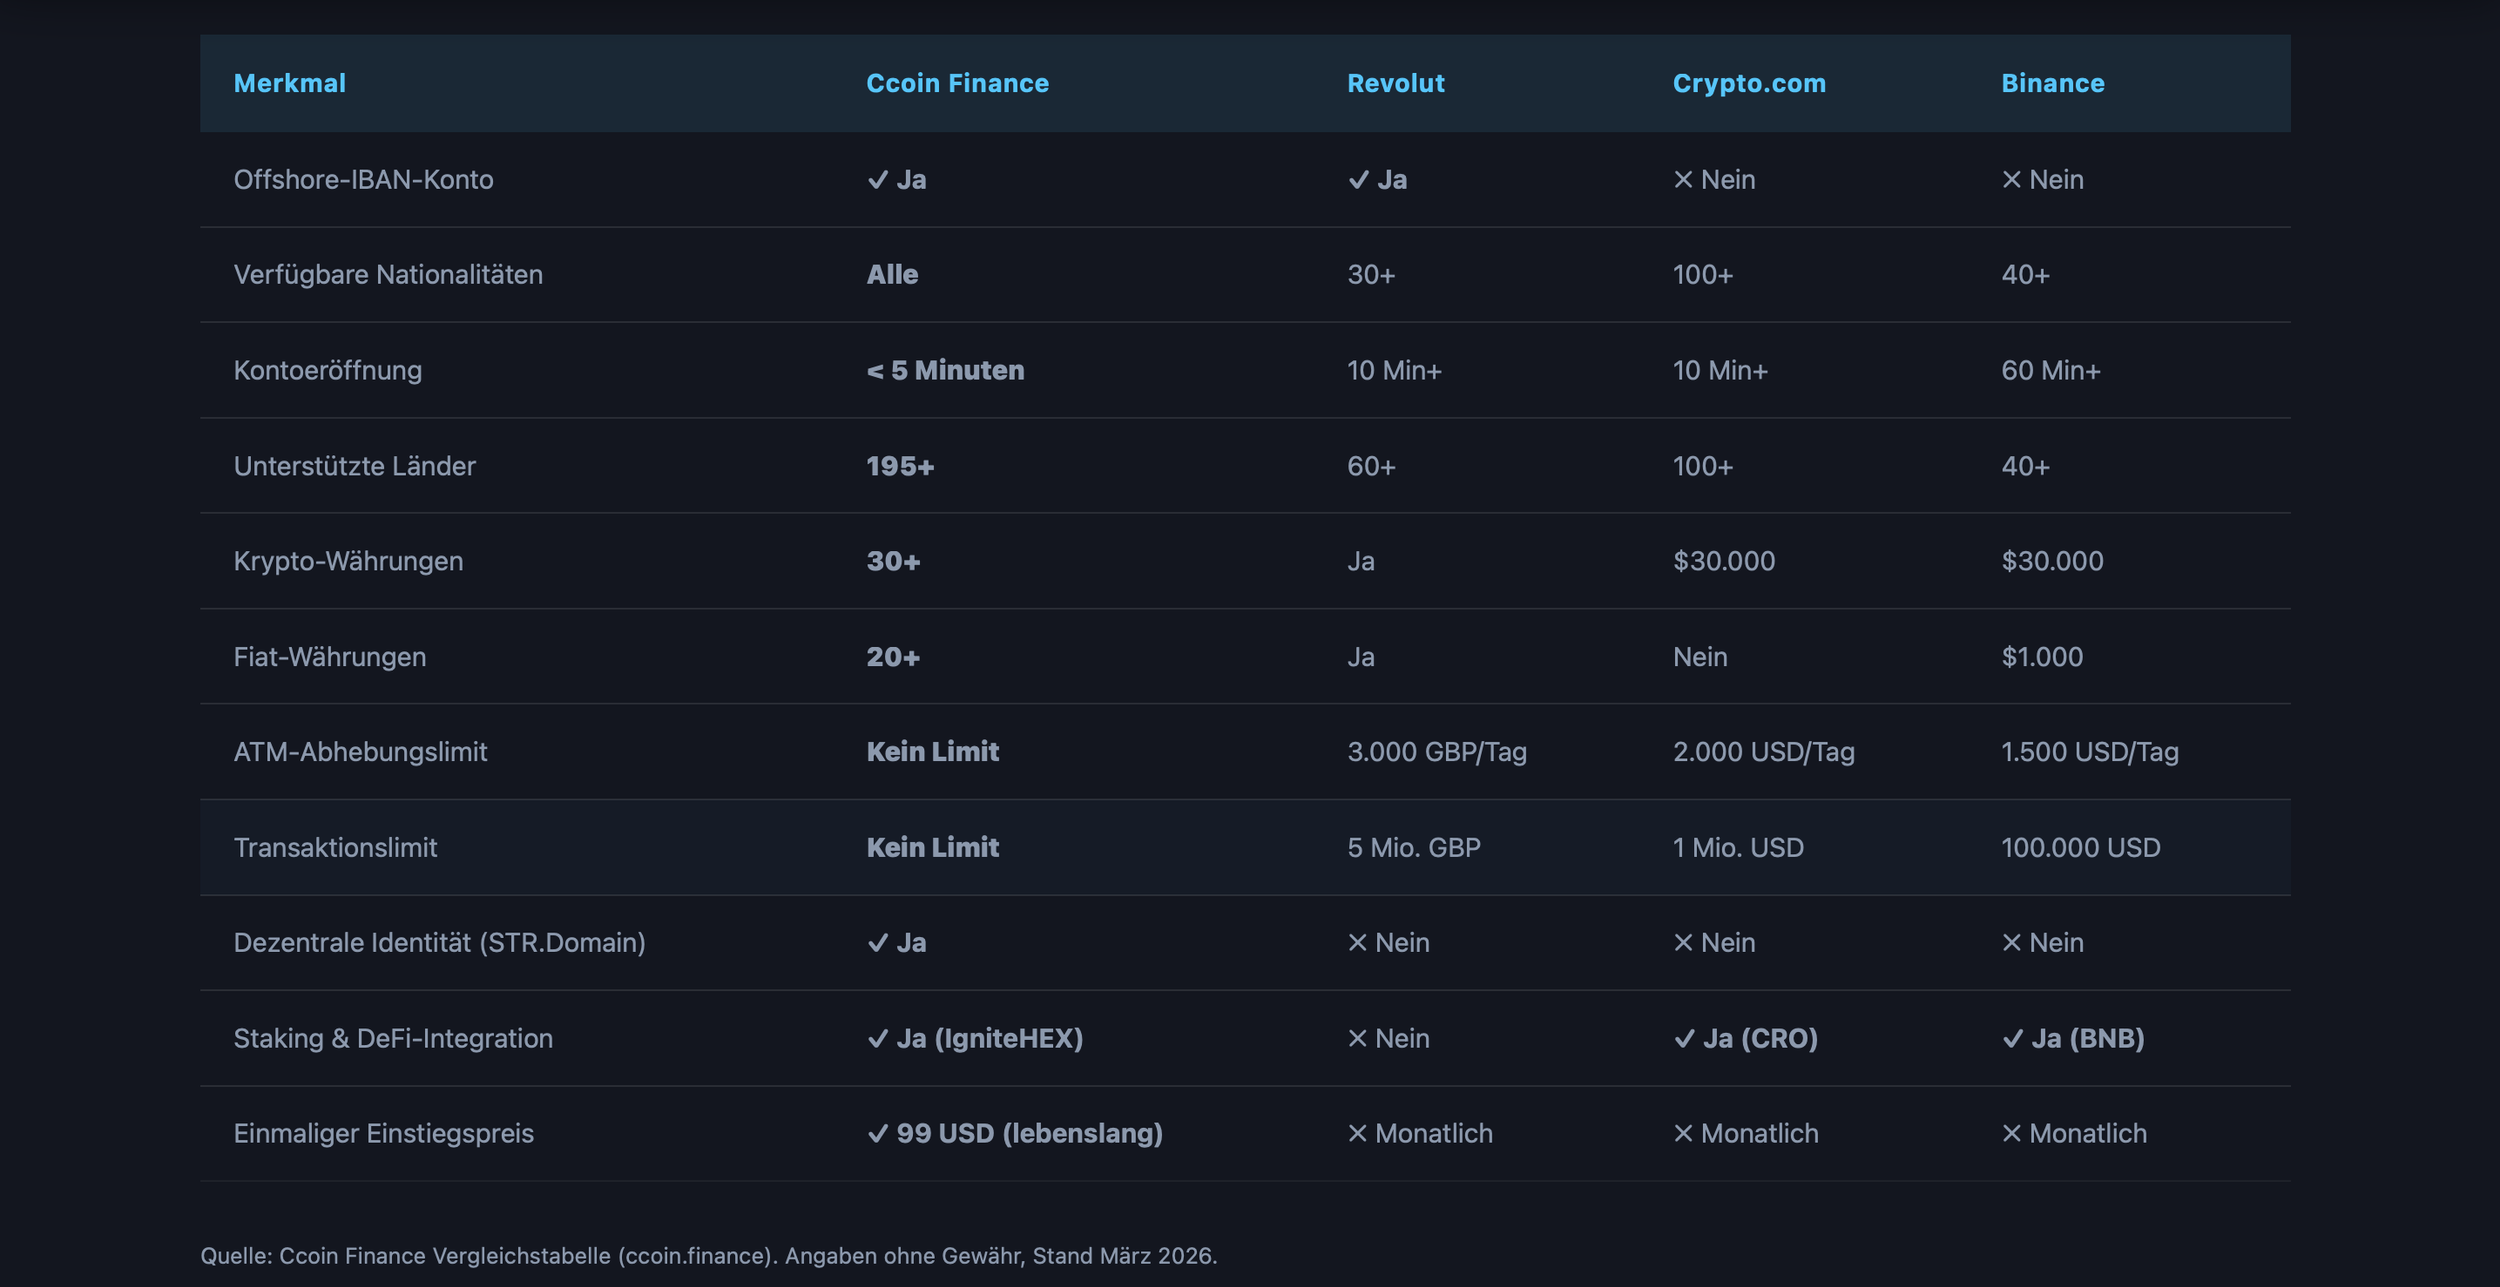Screen dimensions: 2500x1287
Task: Click X icon beside Binance Monatlich
Action: coord(2011,1134)
